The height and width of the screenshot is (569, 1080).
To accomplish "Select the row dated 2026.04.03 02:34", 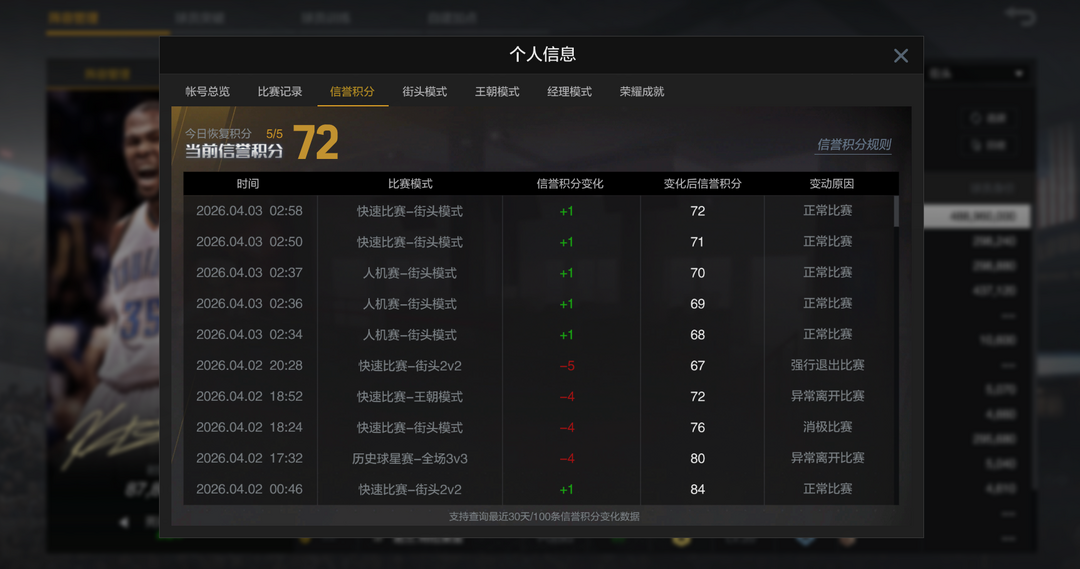I will click(x=538, y=335).
